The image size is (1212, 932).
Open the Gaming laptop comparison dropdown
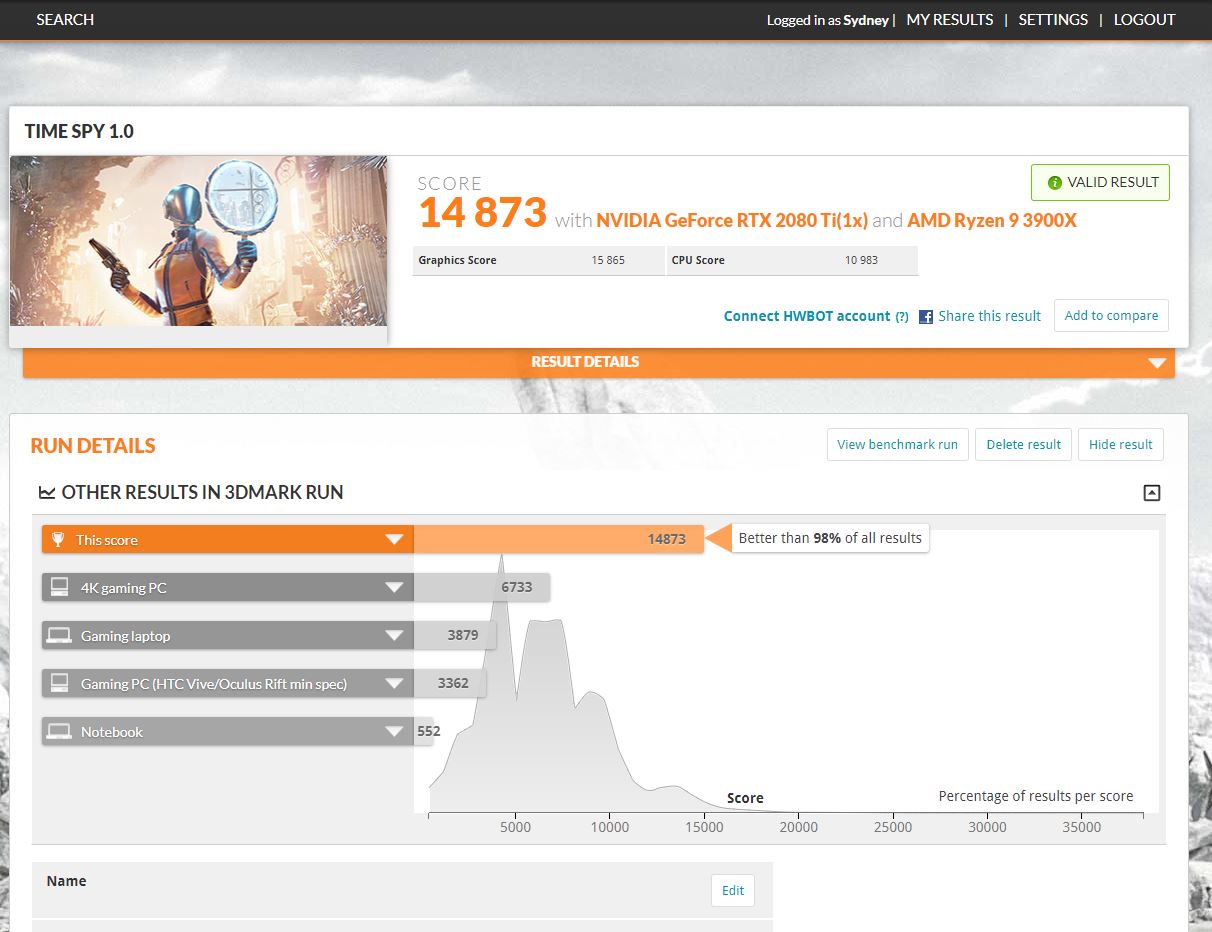pyautogui.click(x=395, y=635)
